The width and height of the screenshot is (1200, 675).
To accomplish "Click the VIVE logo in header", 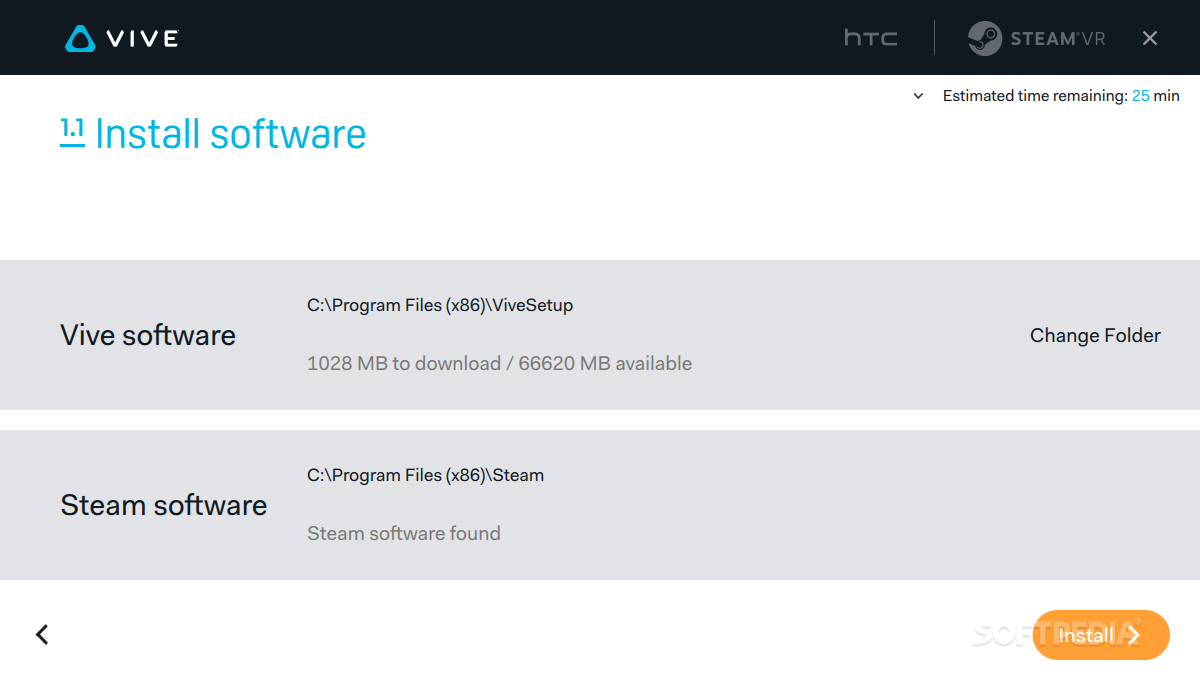I will [x=121, y=39].
